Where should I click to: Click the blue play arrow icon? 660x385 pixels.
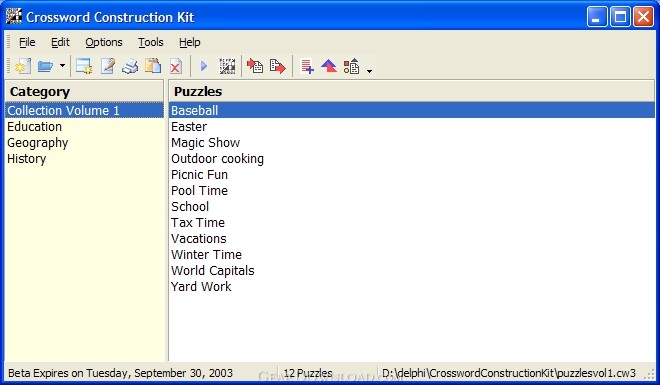(204, 66)
